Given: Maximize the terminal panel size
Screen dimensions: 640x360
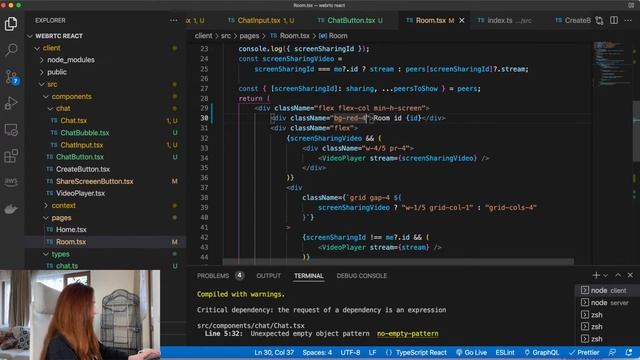Looking at the screenshot, I should point(618,276).
